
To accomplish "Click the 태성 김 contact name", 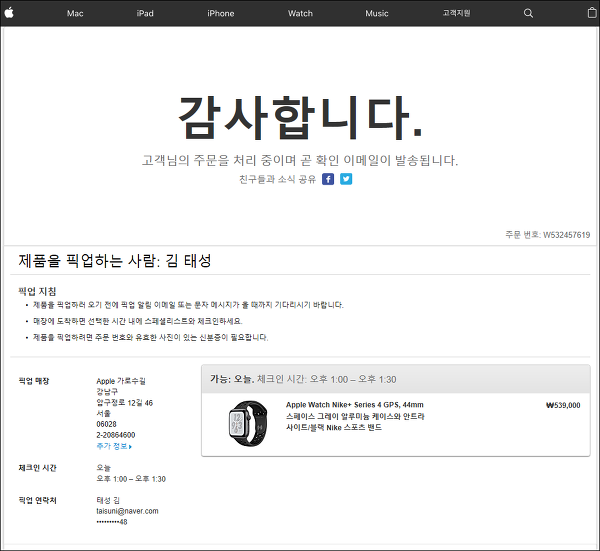I will coord(108,500).
